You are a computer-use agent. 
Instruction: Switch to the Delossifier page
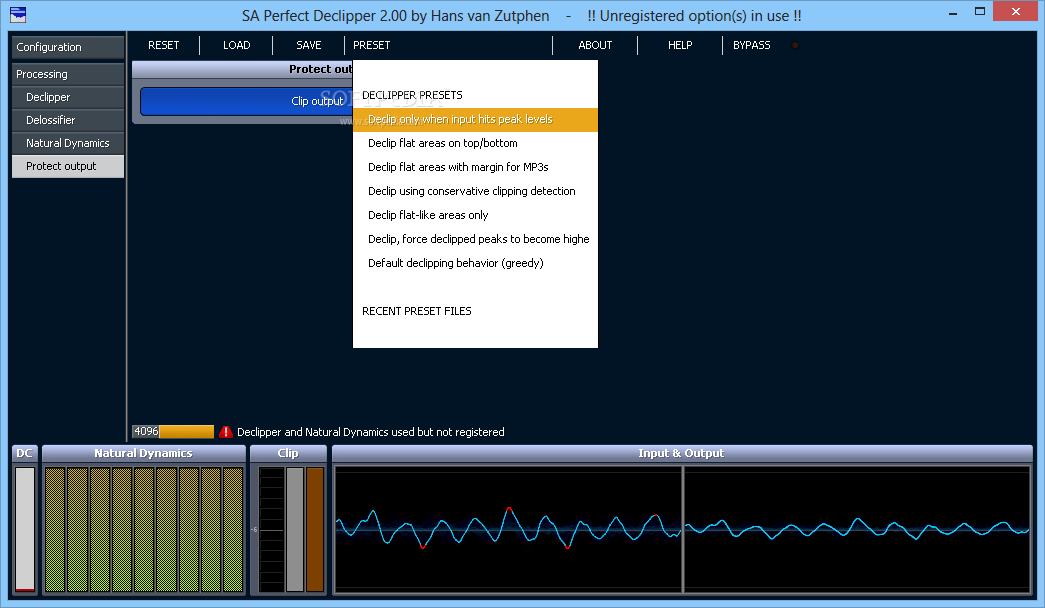(x=68, y=120)
